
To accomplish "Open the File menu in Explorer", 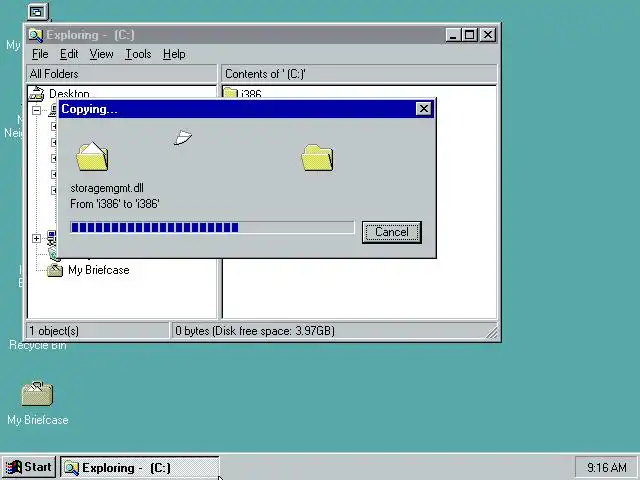I will (40, 54).
